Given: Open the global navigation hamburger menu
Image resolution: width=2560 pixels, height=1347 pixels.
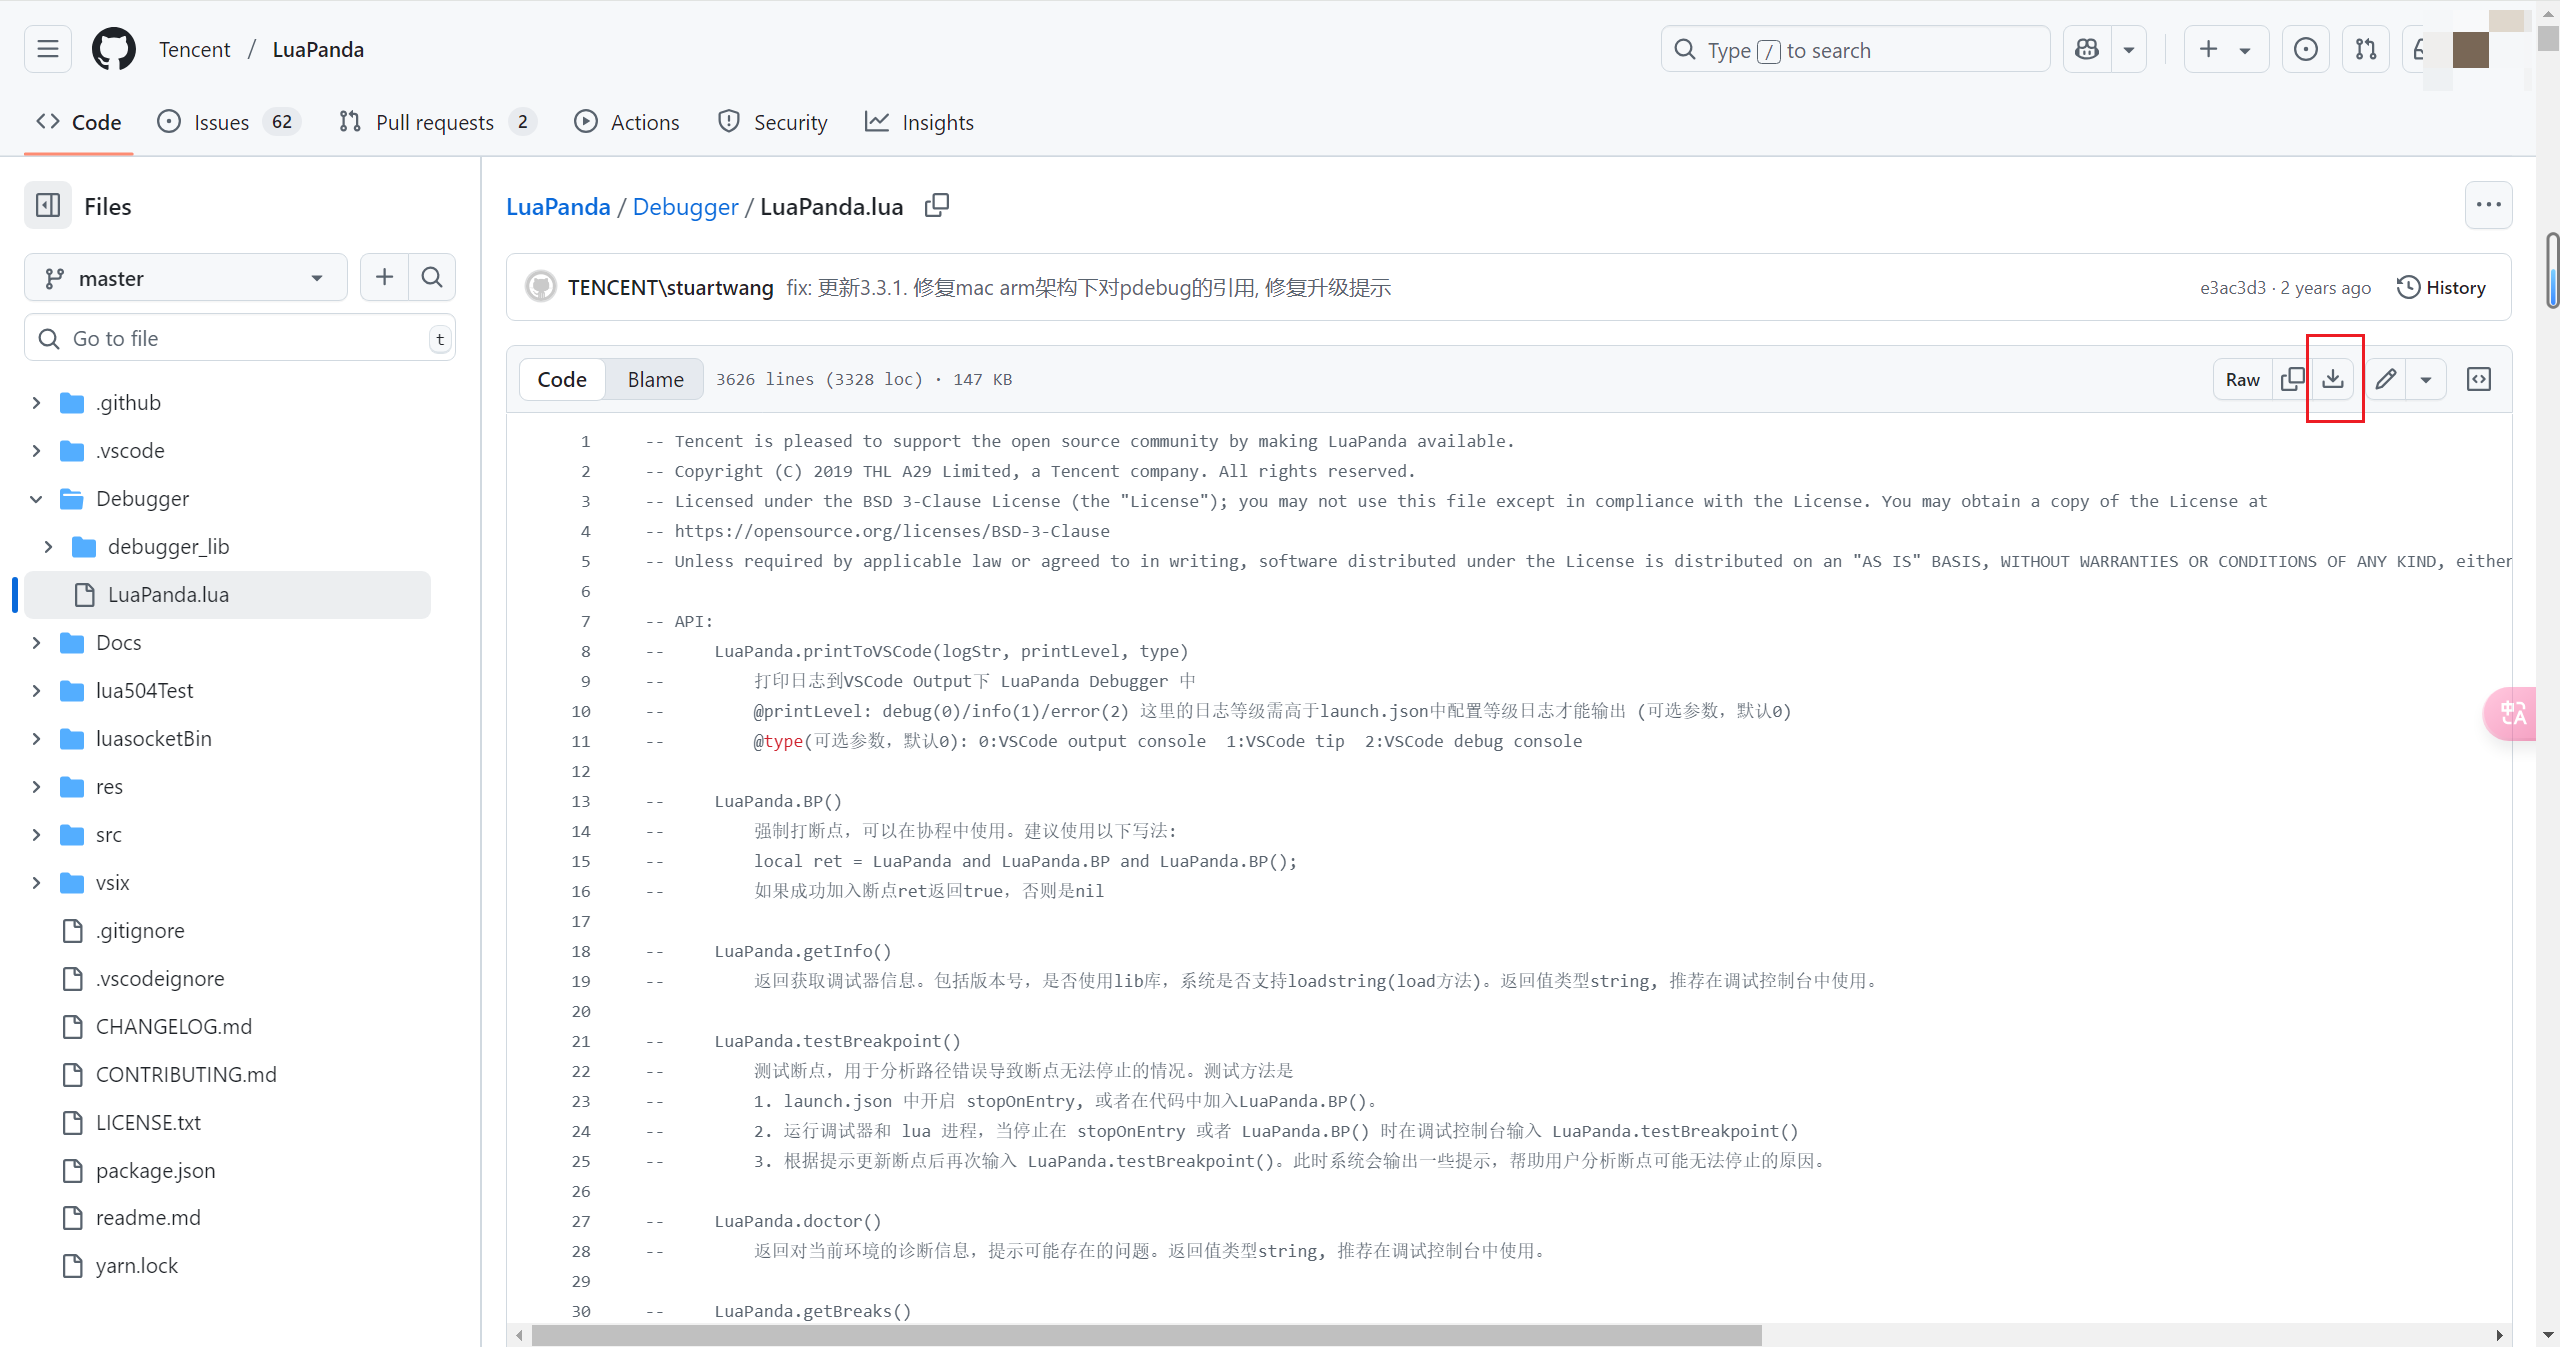Looking at the screenshot, I should click(47, 49).
